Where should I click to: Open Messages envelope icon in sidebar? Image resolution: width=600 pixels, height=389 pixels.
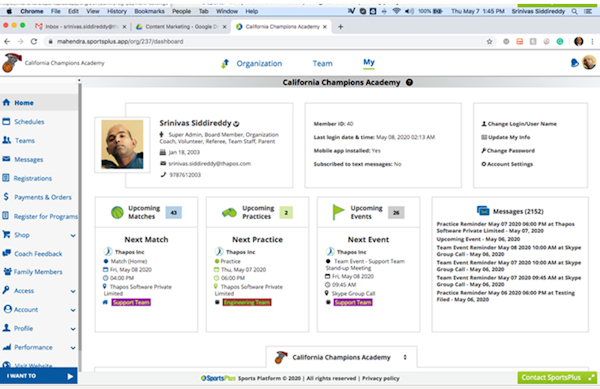6,159
